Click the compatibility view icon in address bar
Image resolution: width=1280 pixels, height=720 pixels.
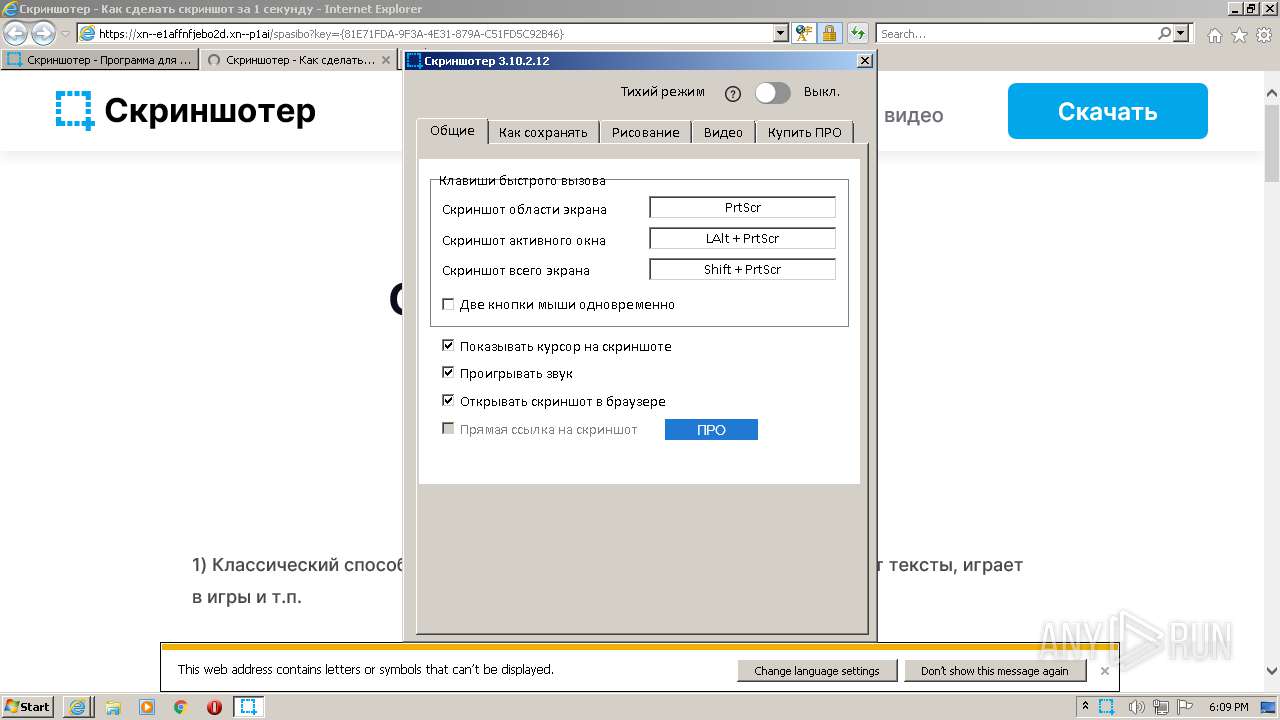click(x=803, y=33)
